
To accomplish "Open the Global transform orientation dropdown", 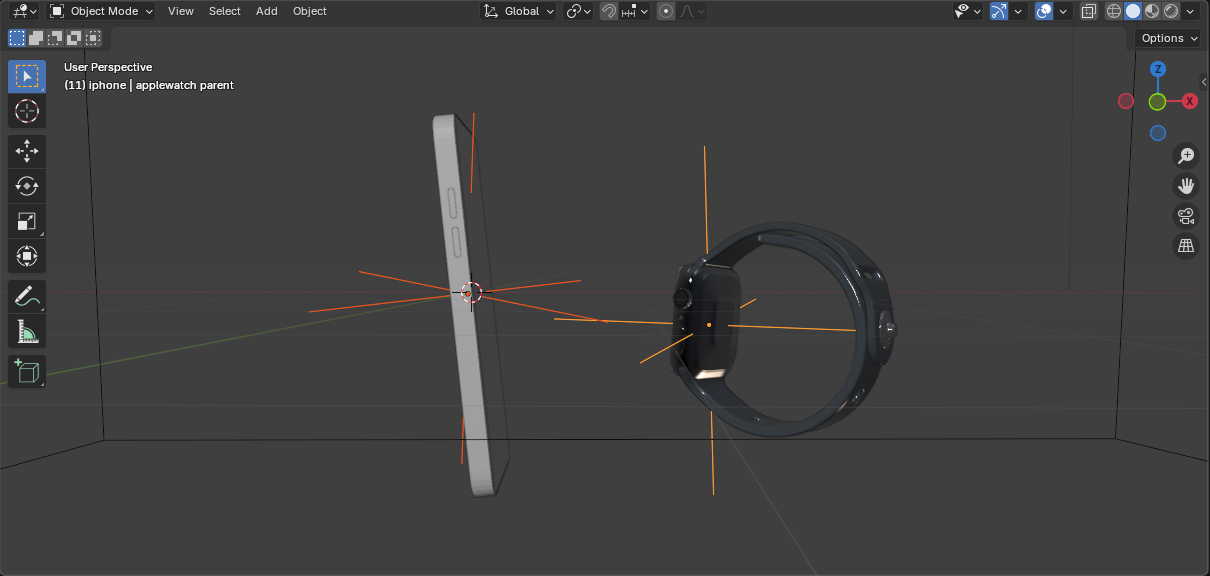I will [519, 11].
